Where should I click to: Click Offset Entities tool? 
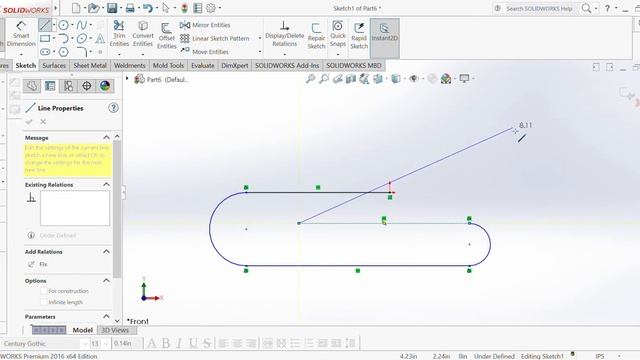(x=167, y=36)
